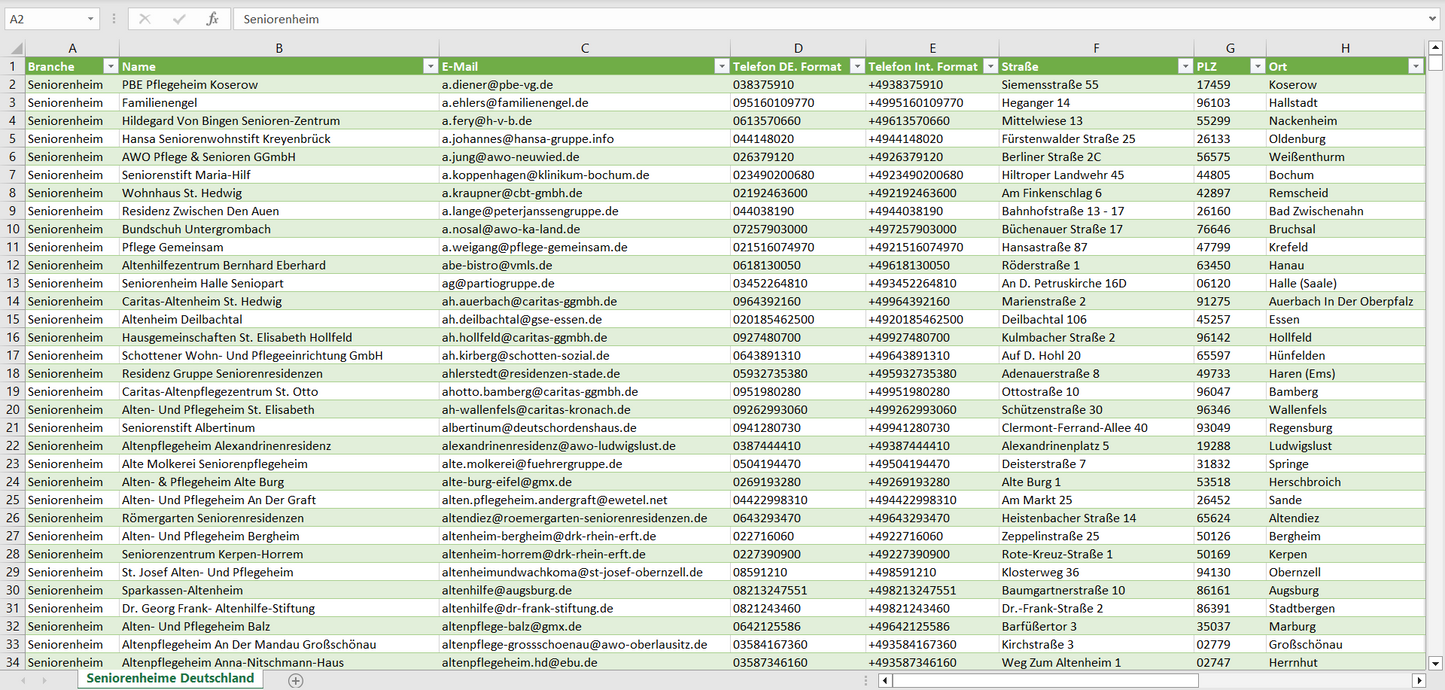Select column C header
The image size is (1445, 690).
coord(585,48)
